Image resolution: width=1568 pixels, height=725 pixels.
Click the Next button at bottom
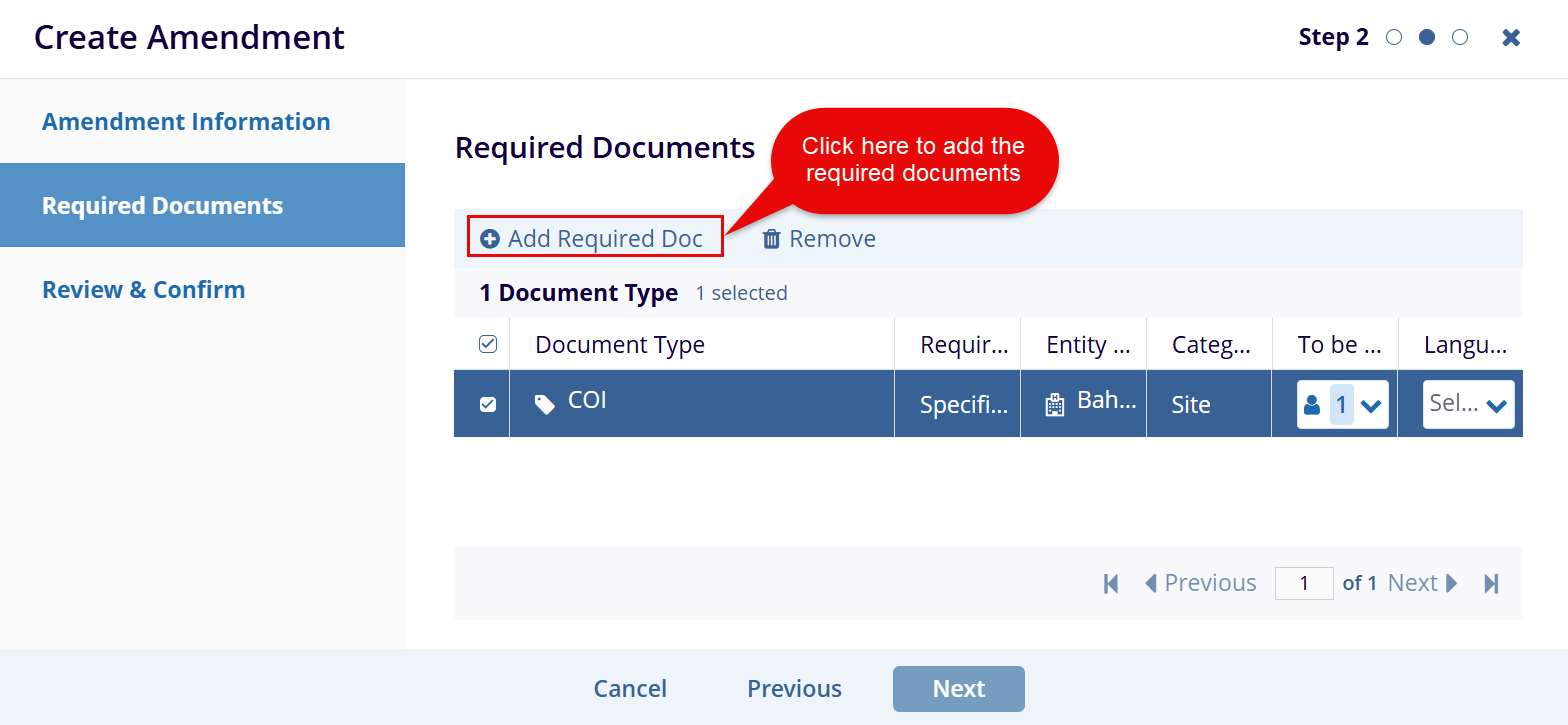click(958, 688)
